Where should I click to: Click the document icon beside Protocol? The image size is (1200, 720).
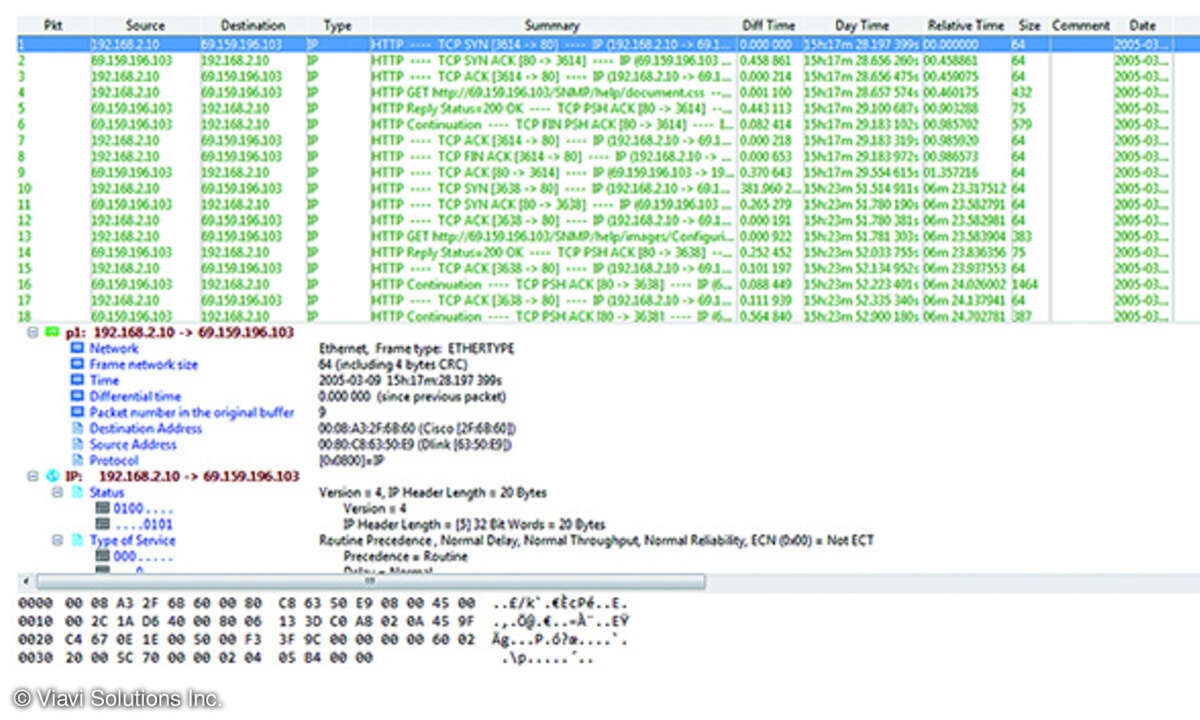point(77,460)
